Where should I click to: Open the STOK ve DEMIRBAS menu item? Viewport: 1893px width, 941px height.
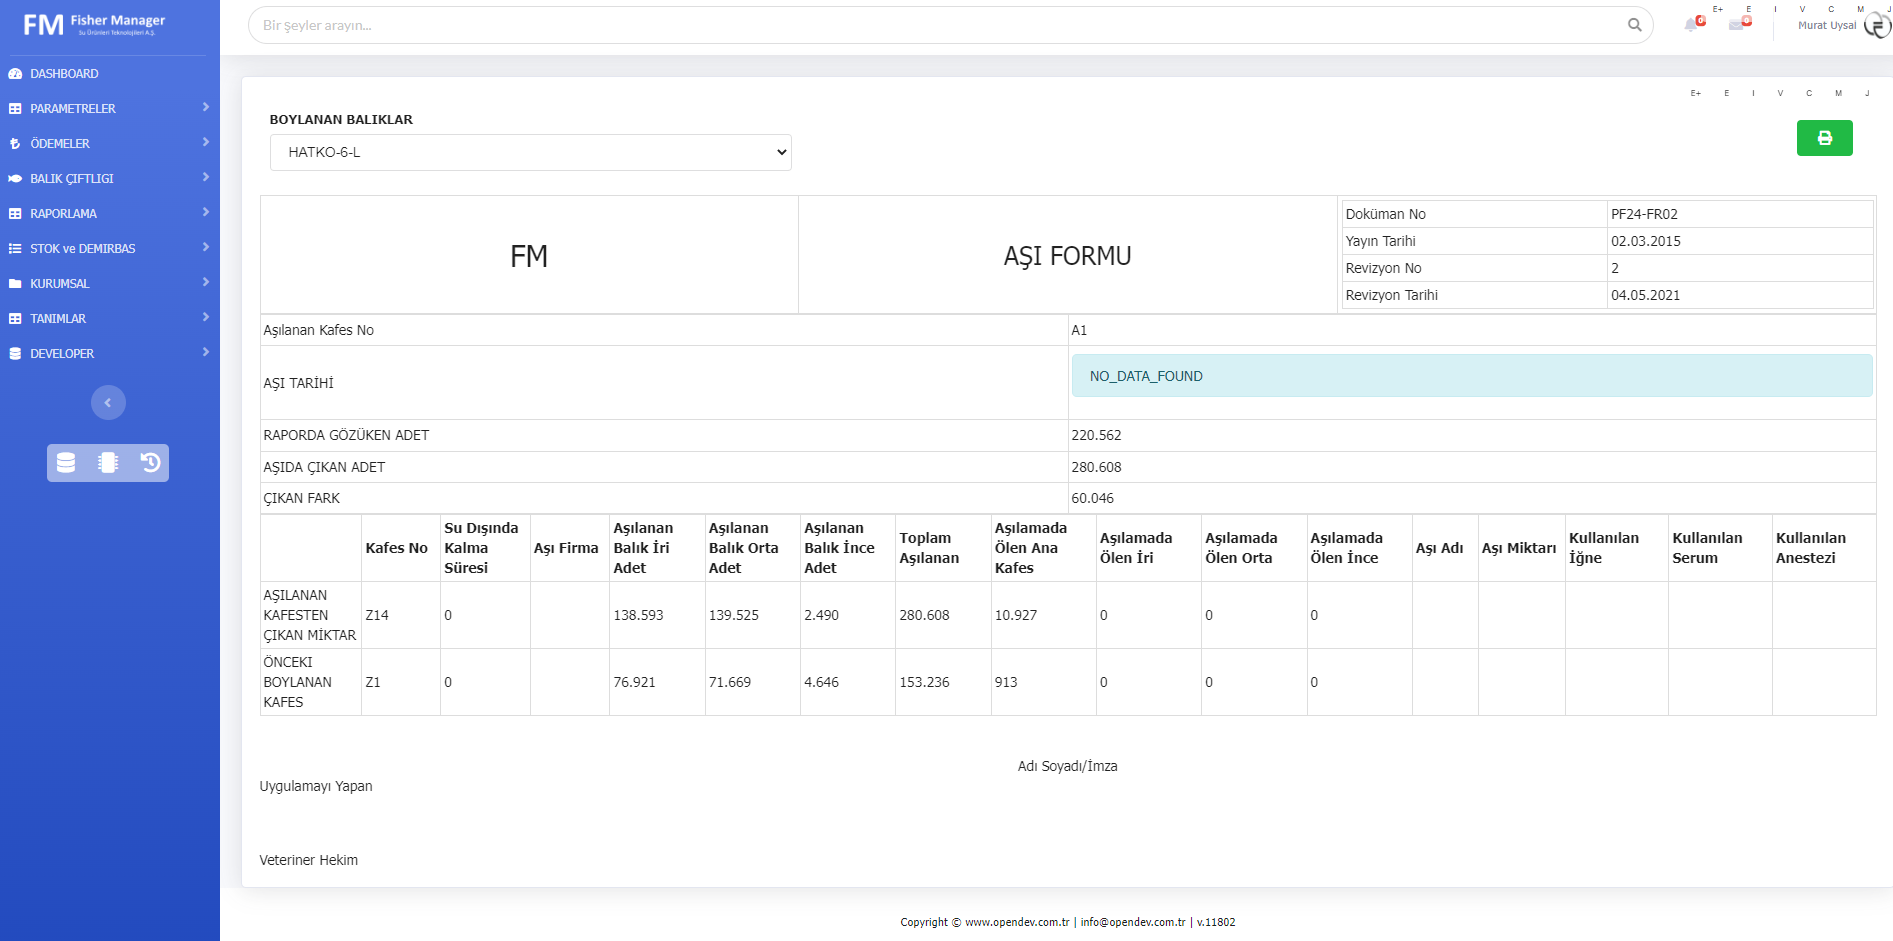[83, 249]
